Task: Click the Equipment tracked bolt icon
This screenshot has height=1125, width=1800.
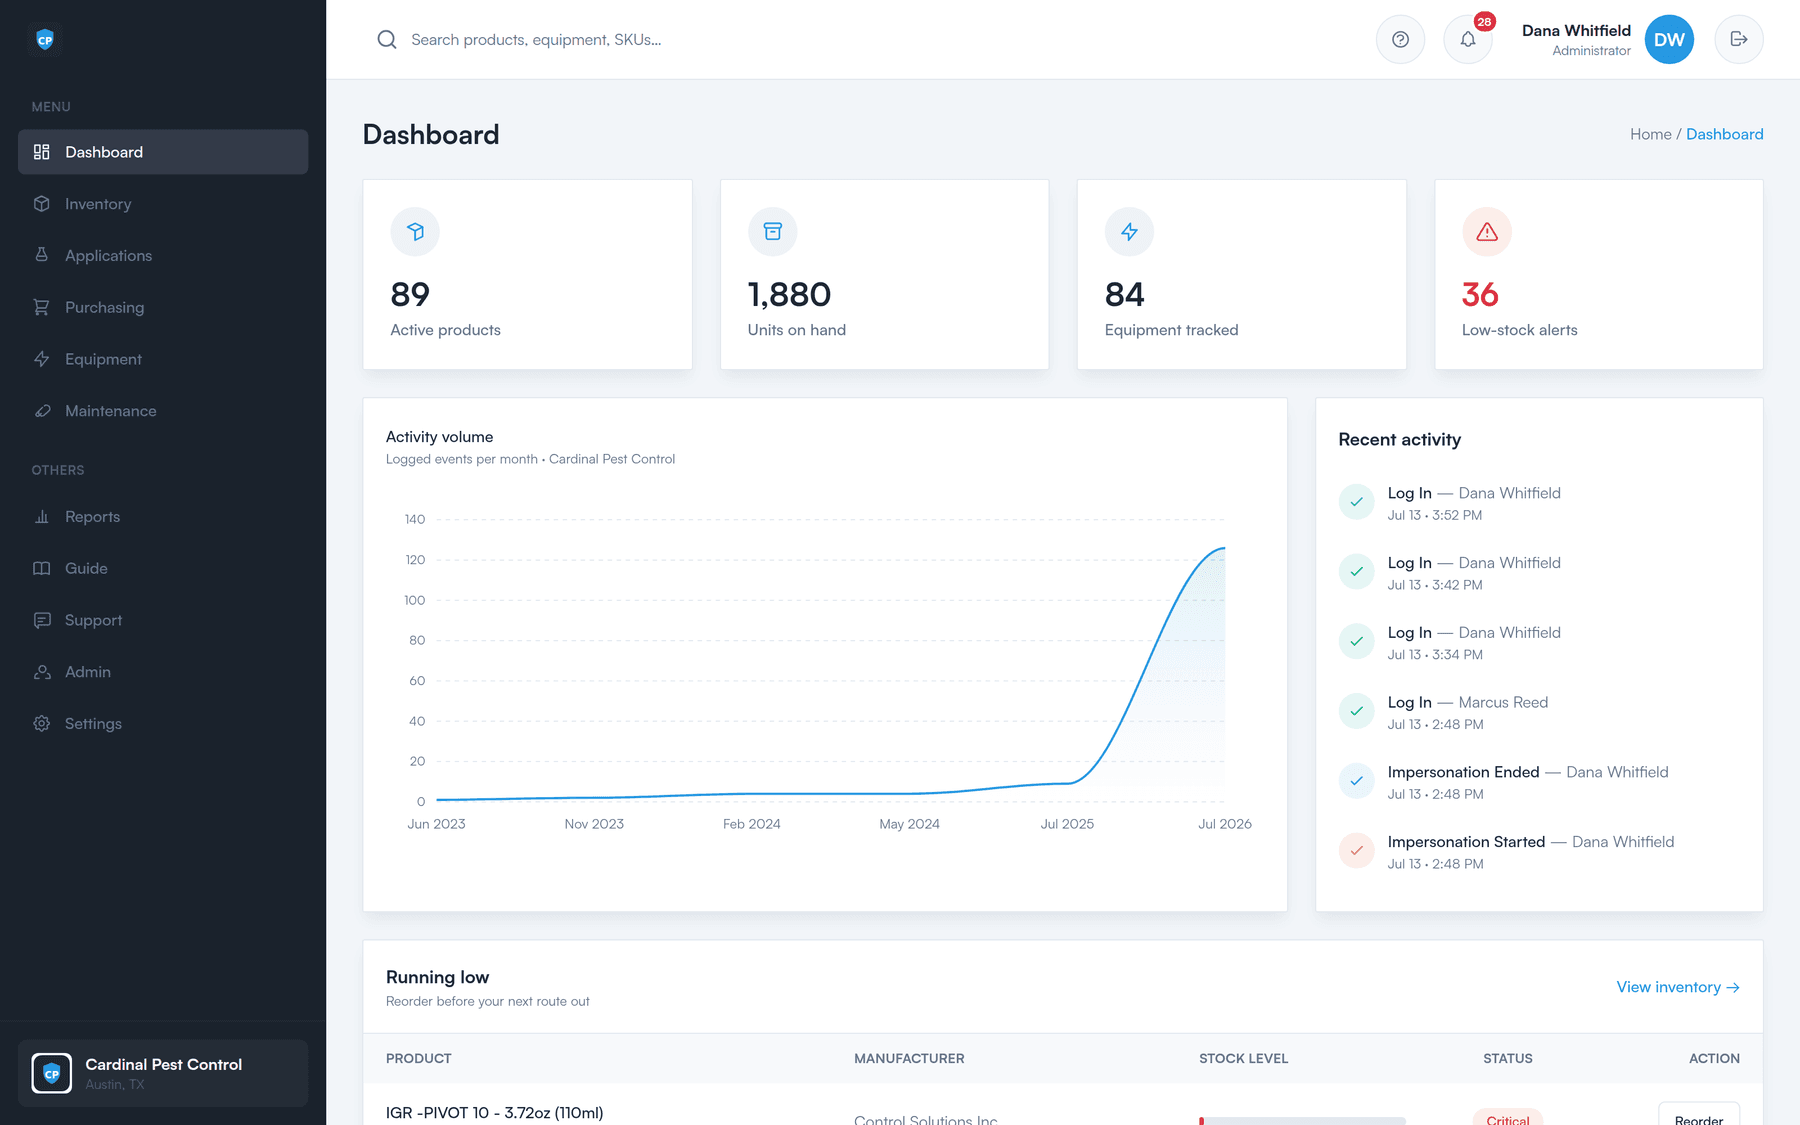Action: click(1129, 232)
